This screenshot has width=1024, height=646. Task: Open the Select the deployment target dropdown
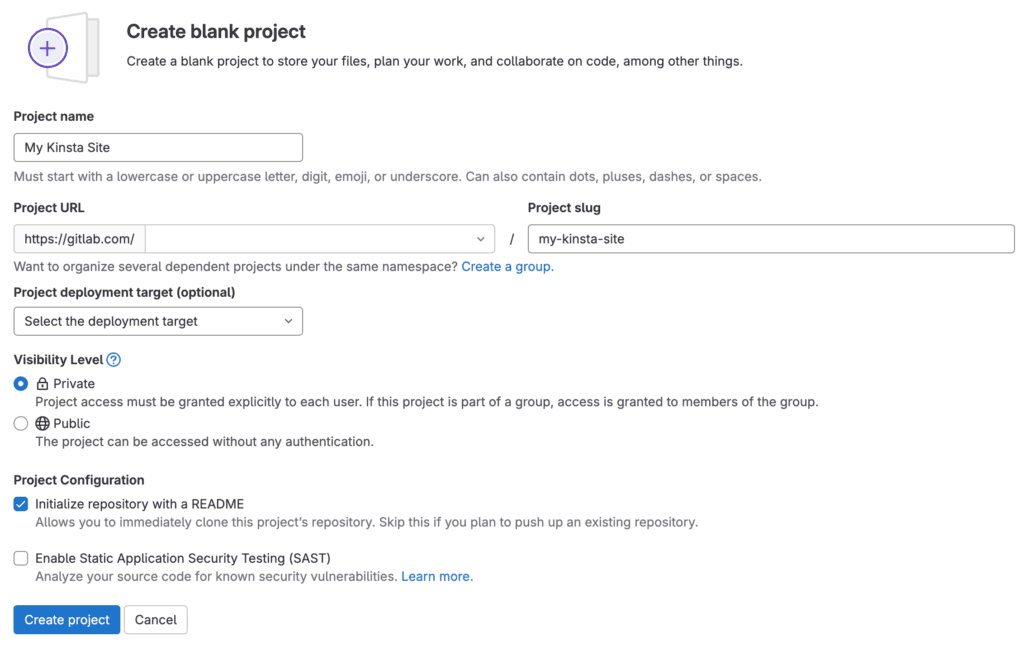pos(158,321)
